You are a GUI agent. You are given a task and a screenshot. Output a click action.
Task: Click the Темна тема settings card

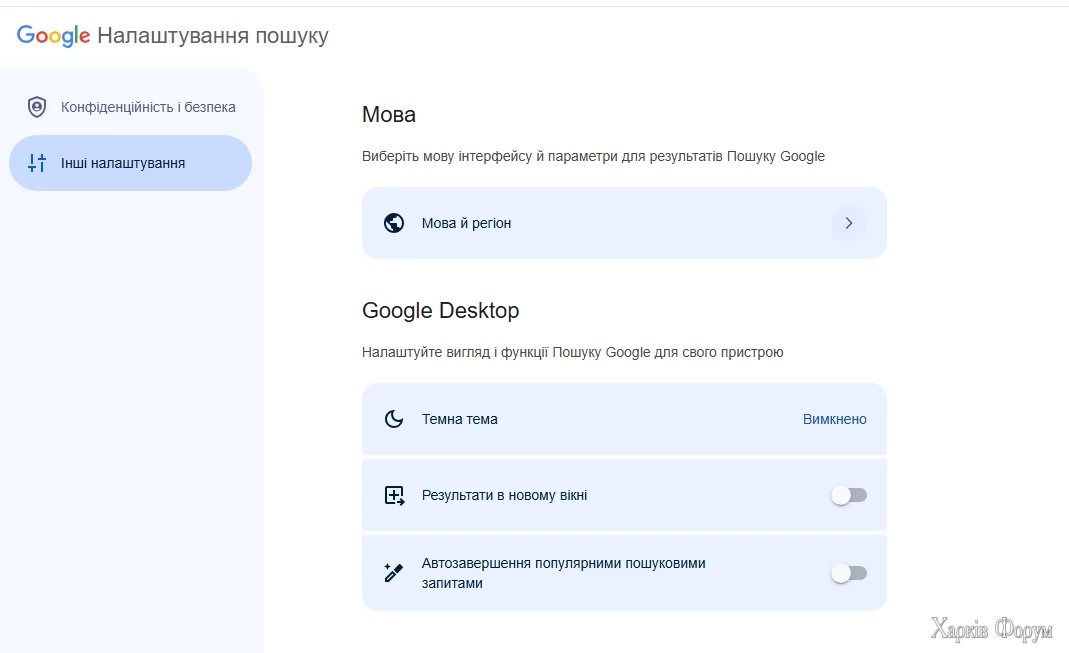click(x=623, y=419)
